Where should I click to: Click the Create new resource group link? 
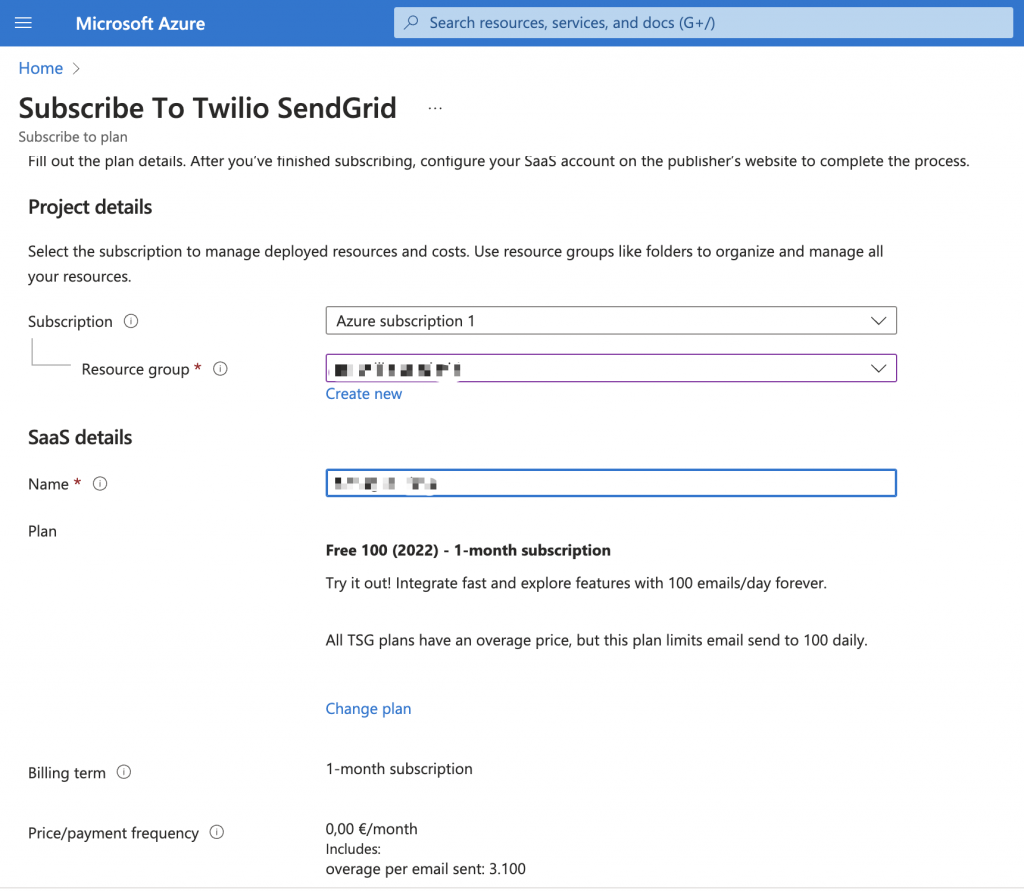point(364,394)
